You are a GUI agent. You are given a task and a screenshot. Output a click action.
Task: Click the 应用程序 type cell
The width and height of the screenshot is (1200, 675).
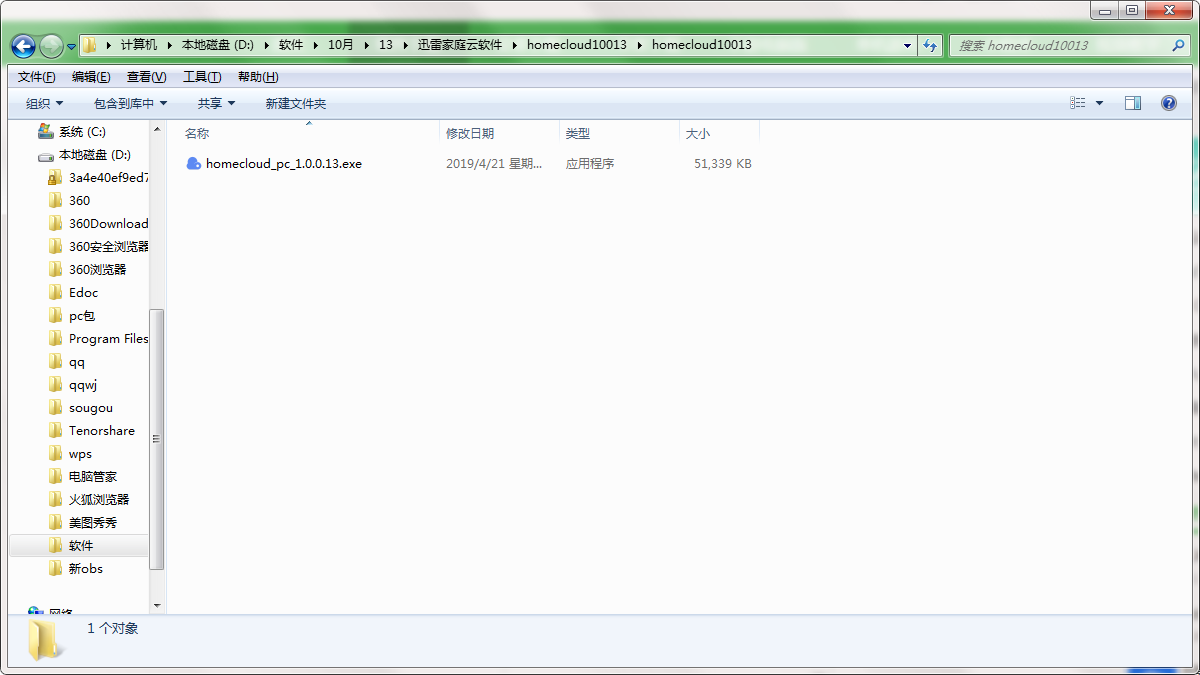[590, 163]
